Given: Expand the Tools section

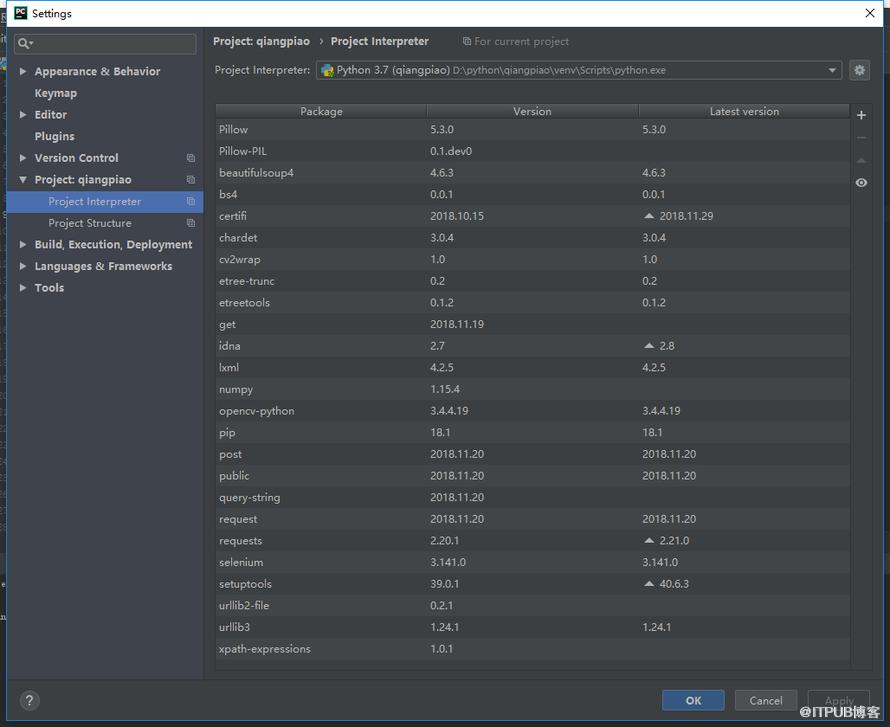Looking at the screenshot, I should point(23,288).
